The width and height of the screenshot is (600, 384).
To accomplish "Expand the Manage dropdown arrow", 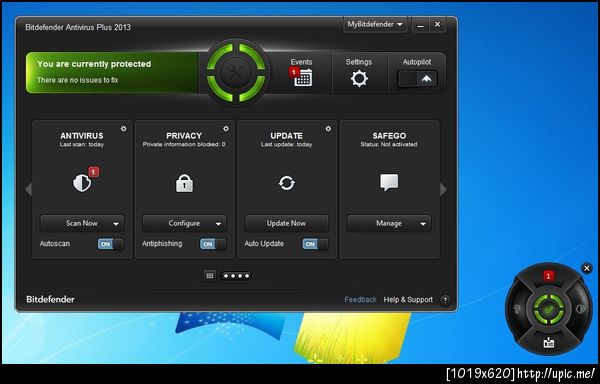I will [x=423, y=224].
